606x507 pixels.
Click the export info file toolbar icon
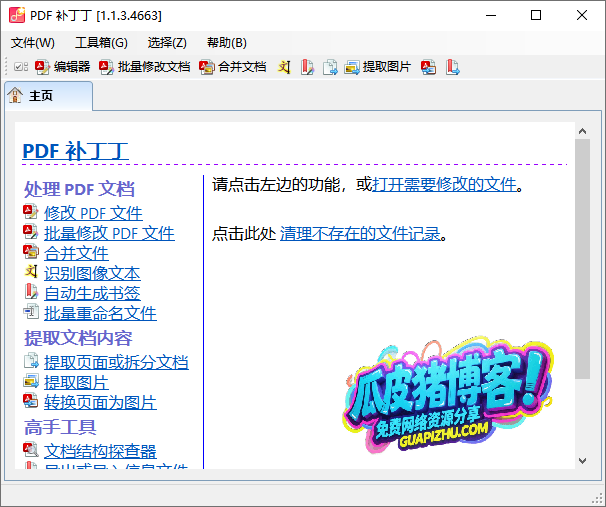point(452,67)
